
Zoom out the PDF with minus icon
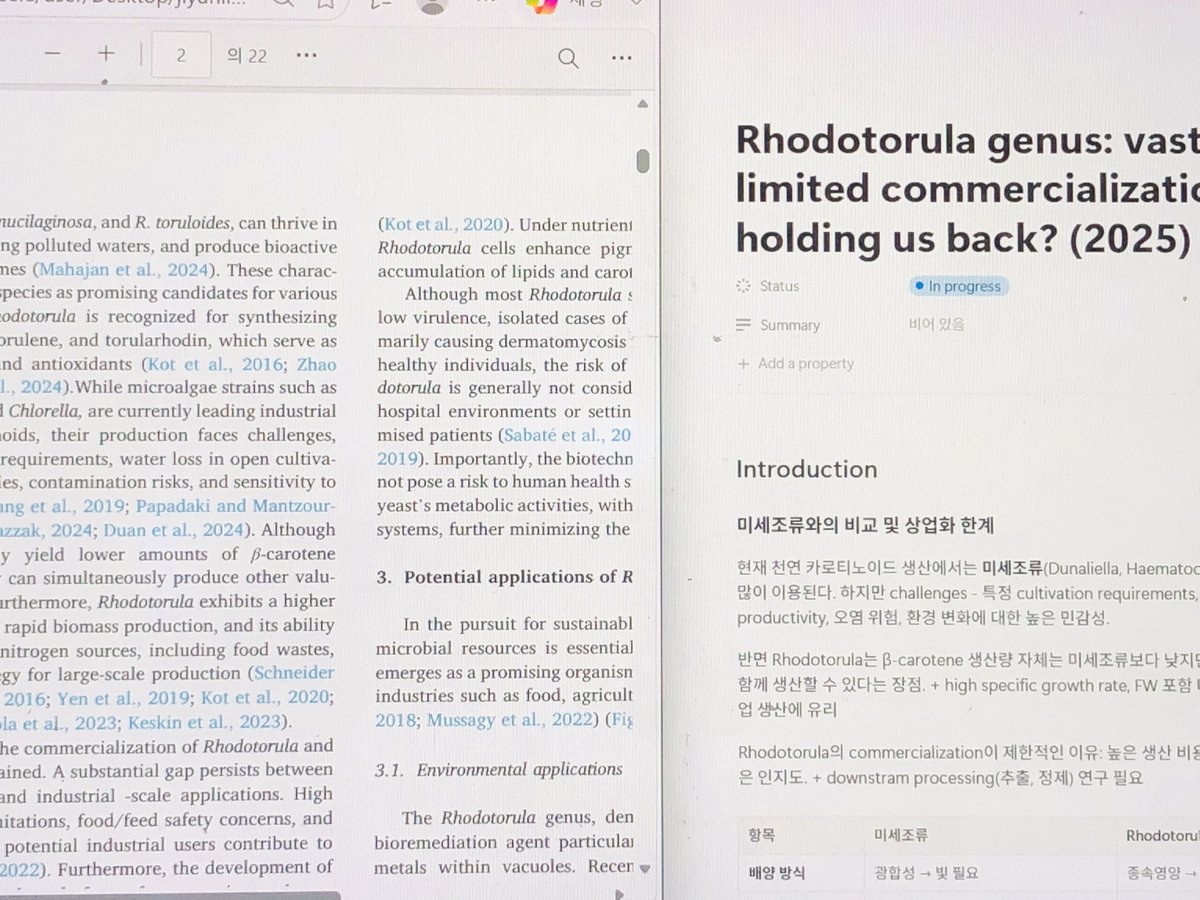(x=53, y=54)
